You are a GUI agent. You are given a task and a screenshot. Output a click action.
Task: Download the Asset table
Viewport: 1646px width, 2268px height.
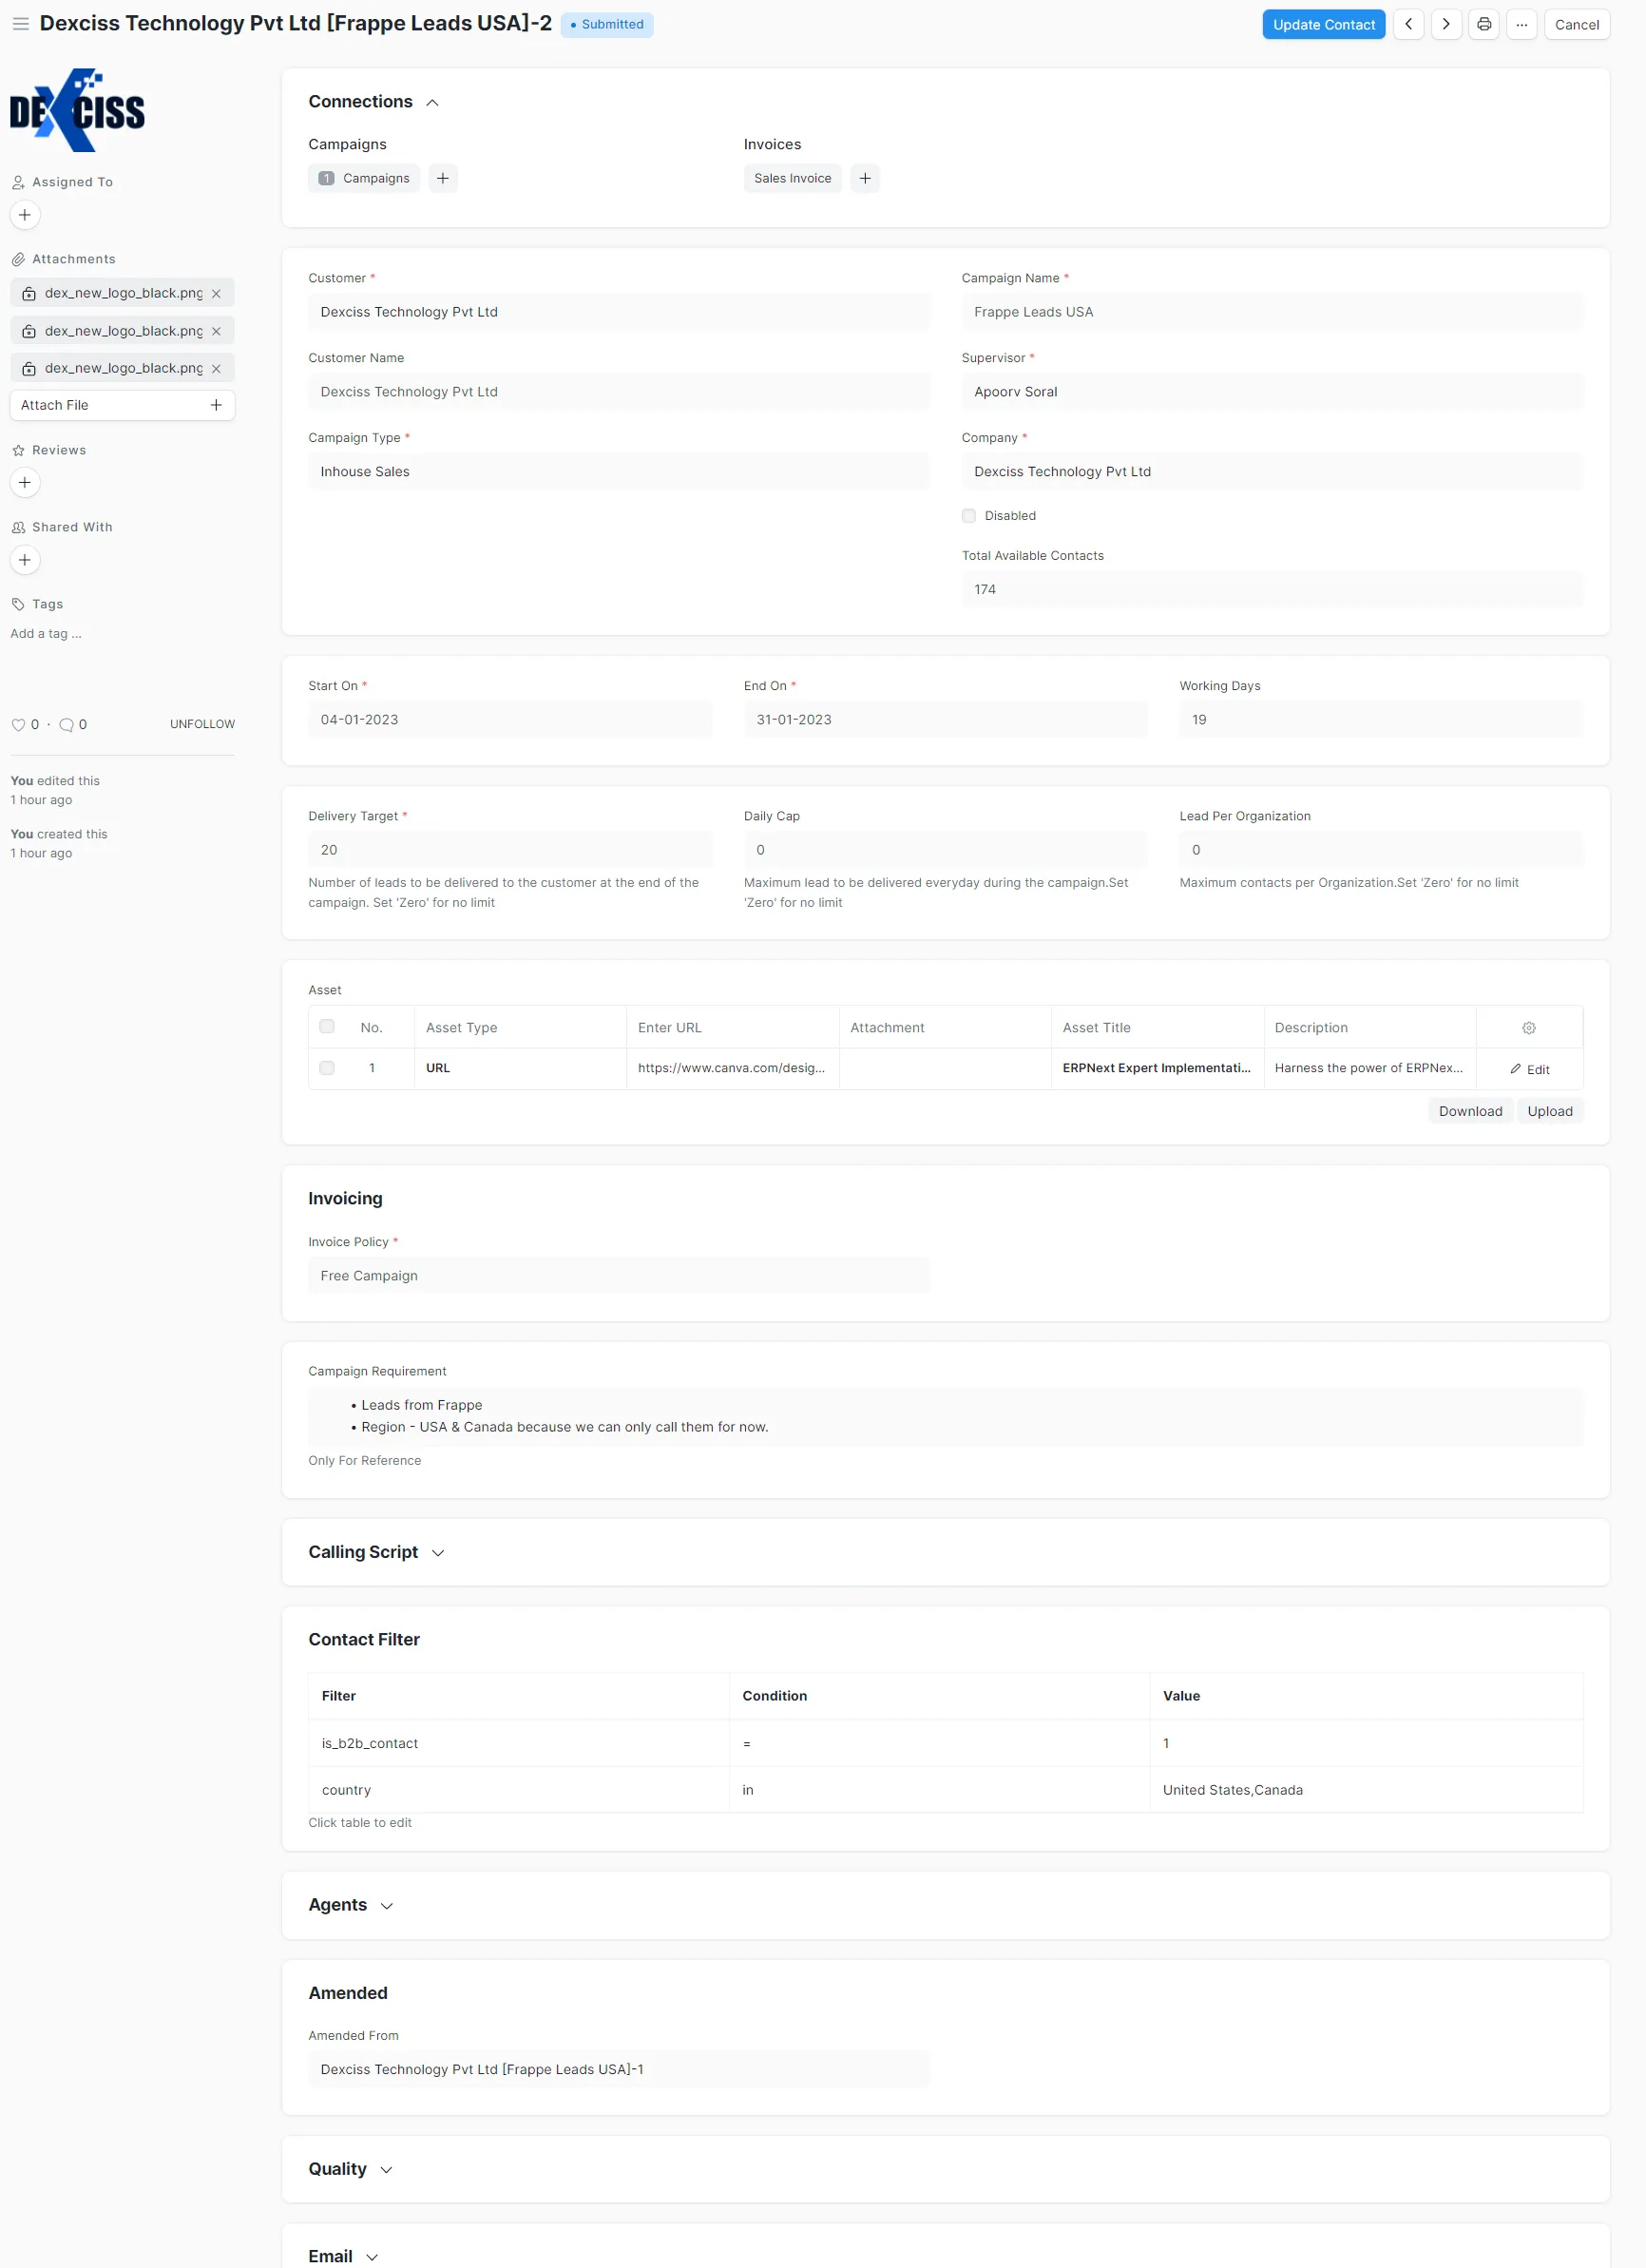1470,1111
